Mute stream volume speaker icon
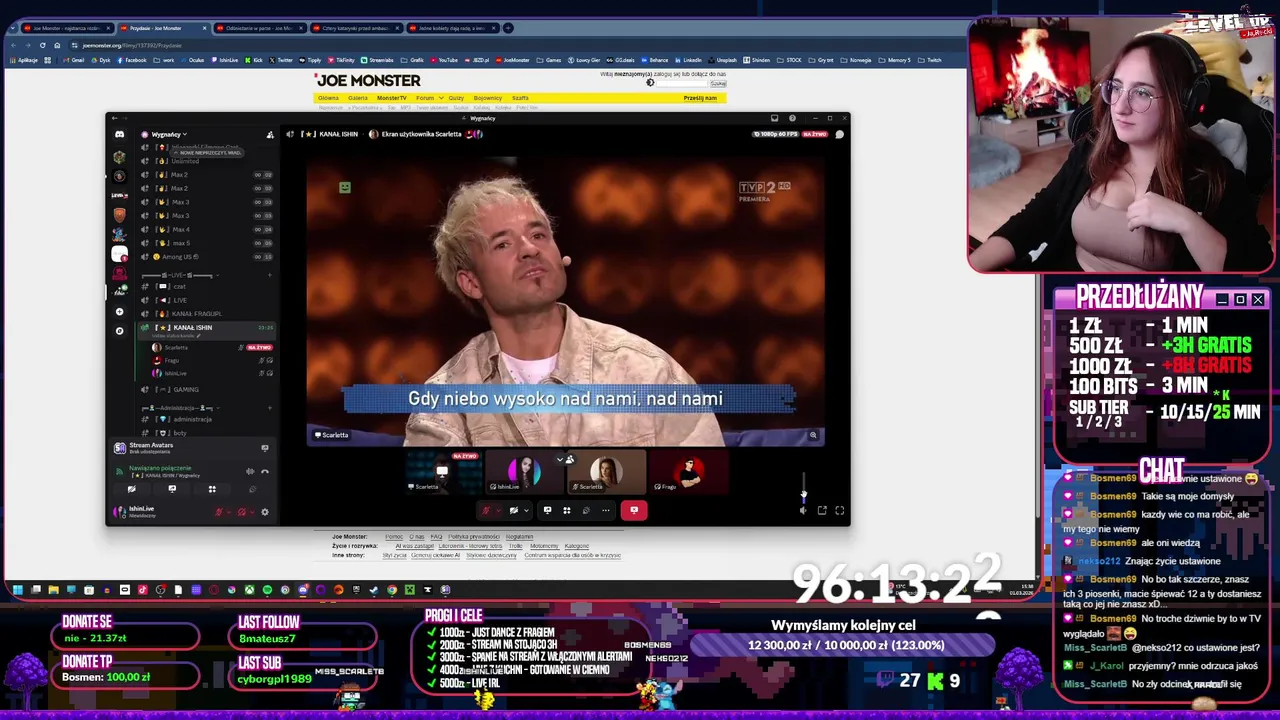1280x720 pixels. click(803, 510)
